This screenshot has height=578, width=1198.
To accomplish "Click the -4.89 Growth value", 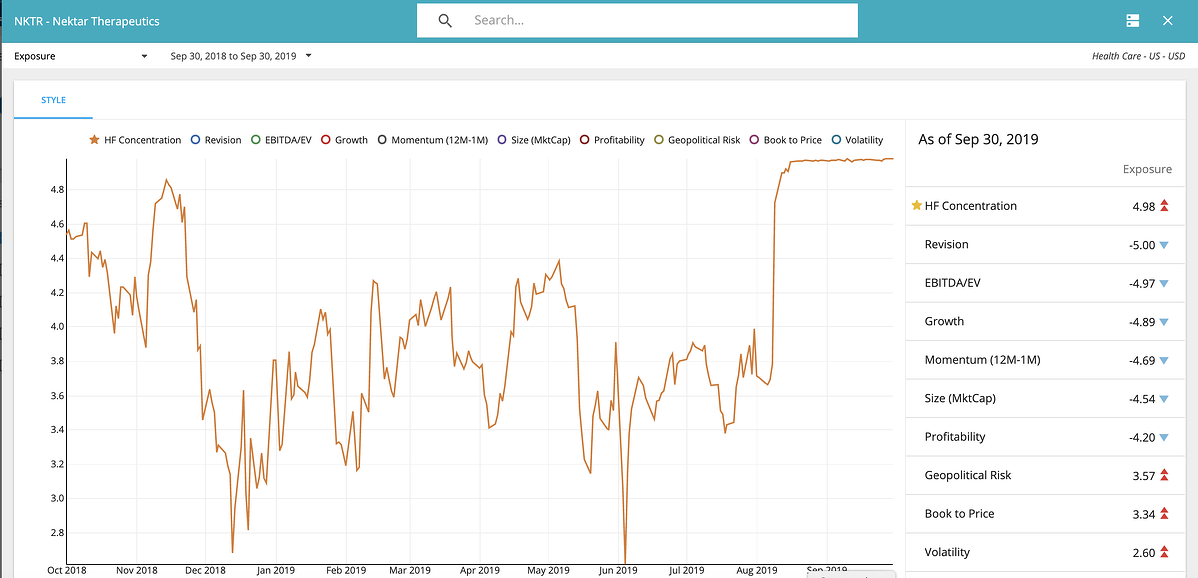I will pyautogui.click(x=1141, y=321).
